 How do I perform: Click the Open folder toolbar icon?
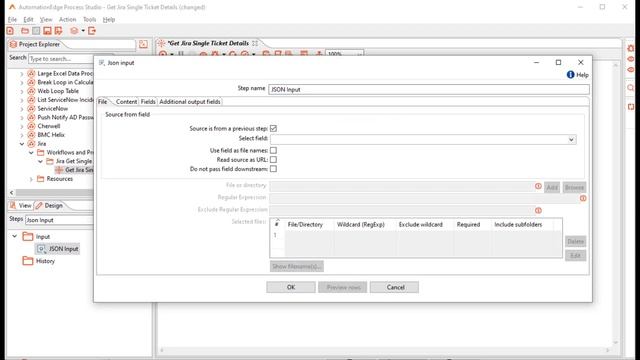pos(25,31)
